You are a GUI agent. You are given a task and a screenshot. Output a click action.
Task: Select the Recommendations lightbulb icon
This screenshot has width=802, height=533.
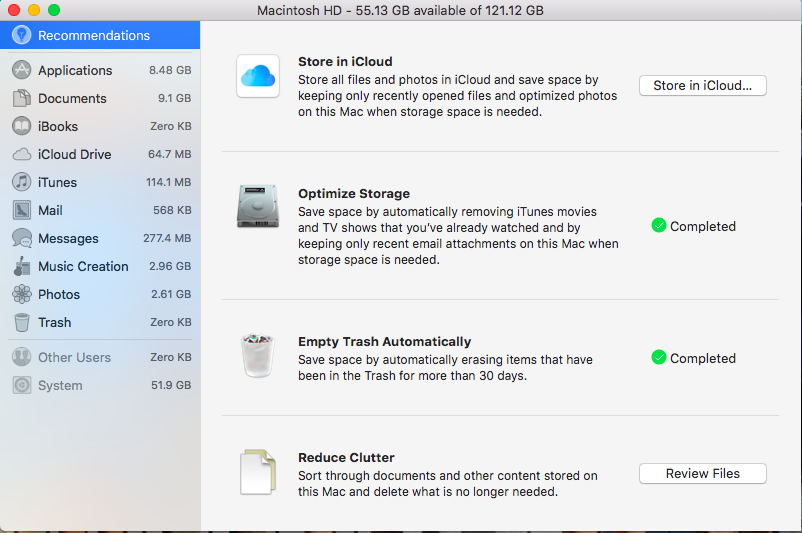coord(21,35)
